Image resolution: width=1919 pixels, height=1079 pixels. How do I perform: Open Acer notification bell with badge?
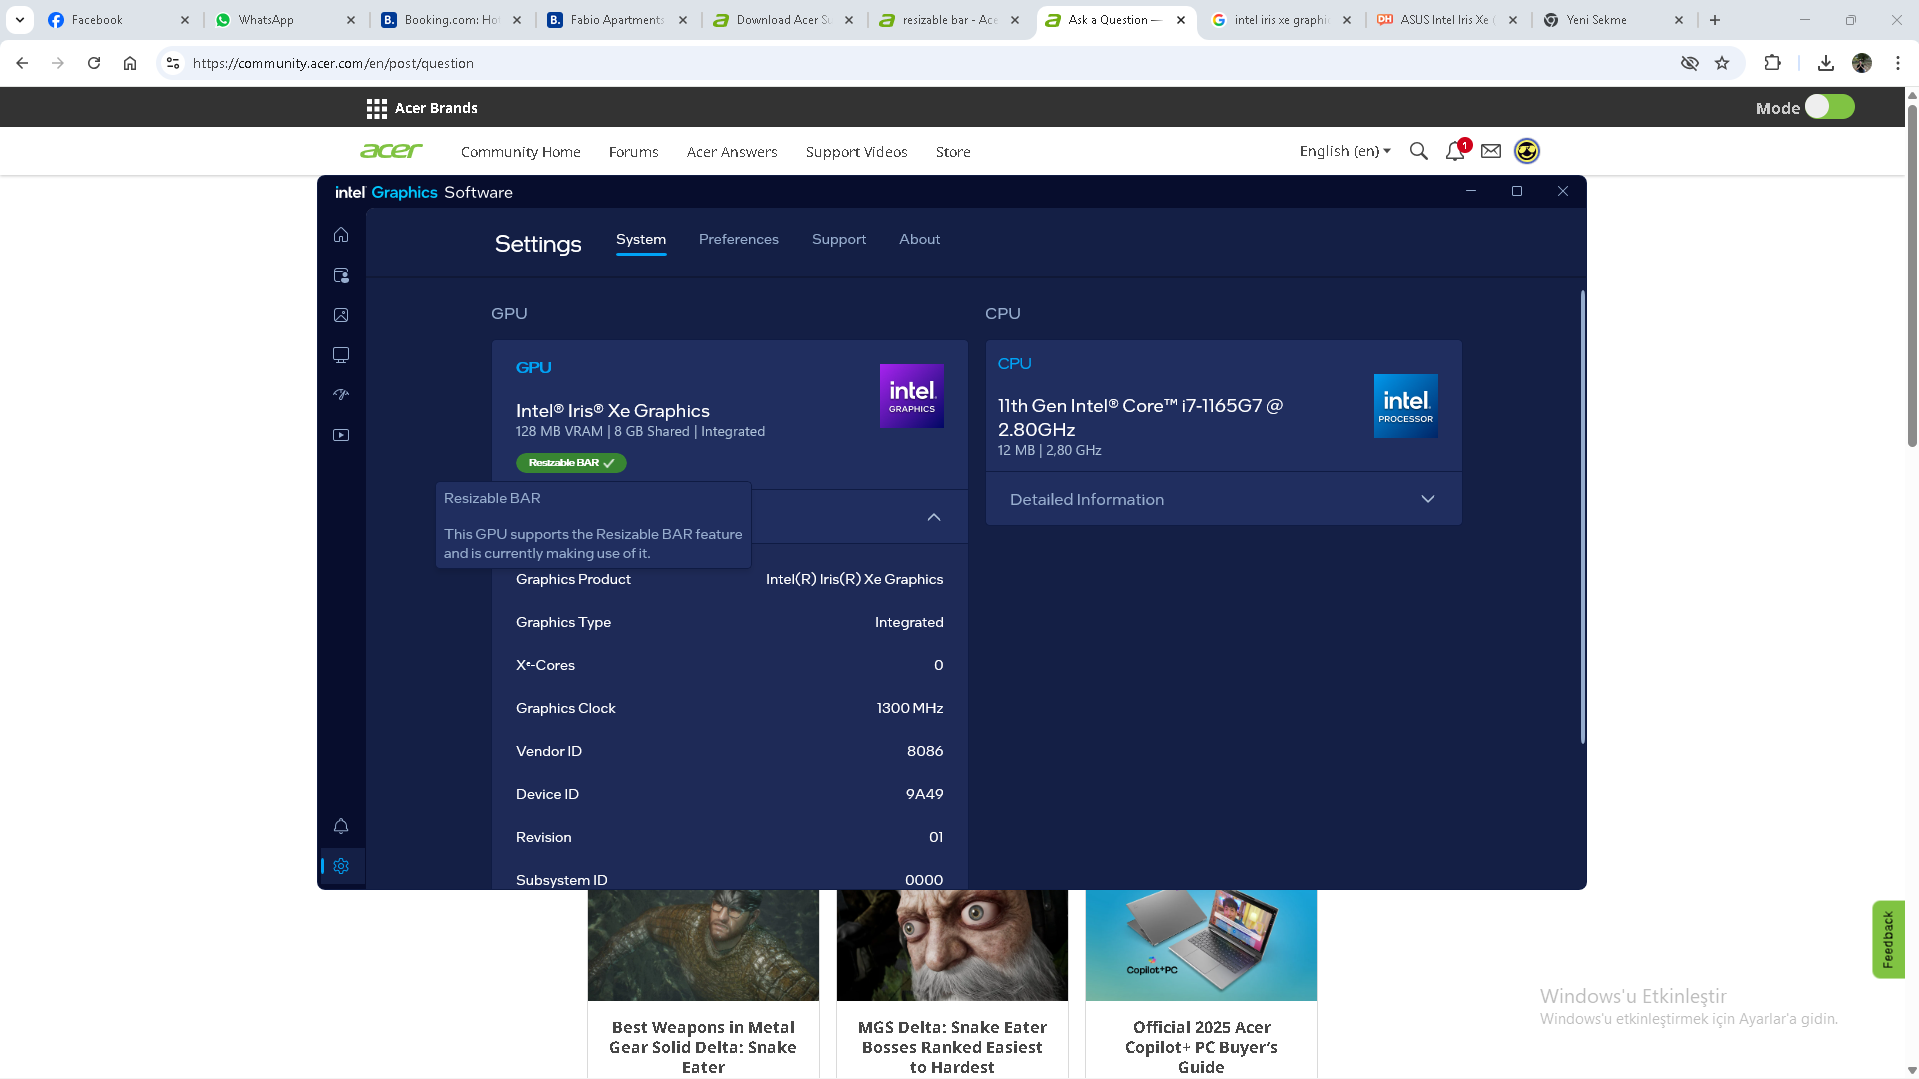coord(1455,151)
